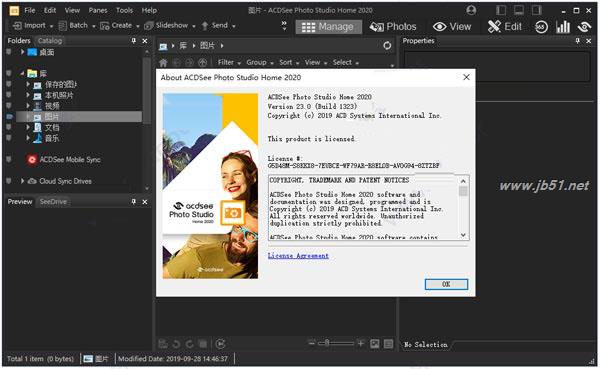Toggle the right panel layout icon
The image size is (600, 369).
coord(537,10)
